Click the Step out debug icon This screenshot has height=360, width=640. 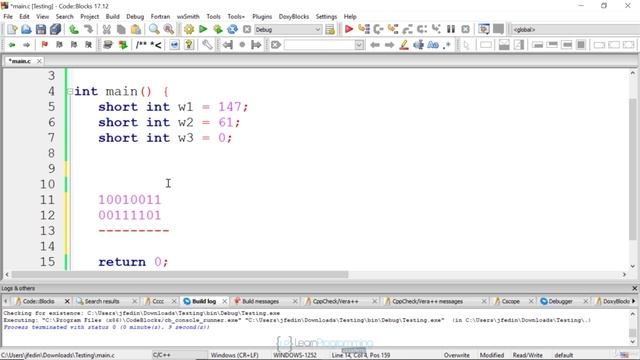(407, 29)
